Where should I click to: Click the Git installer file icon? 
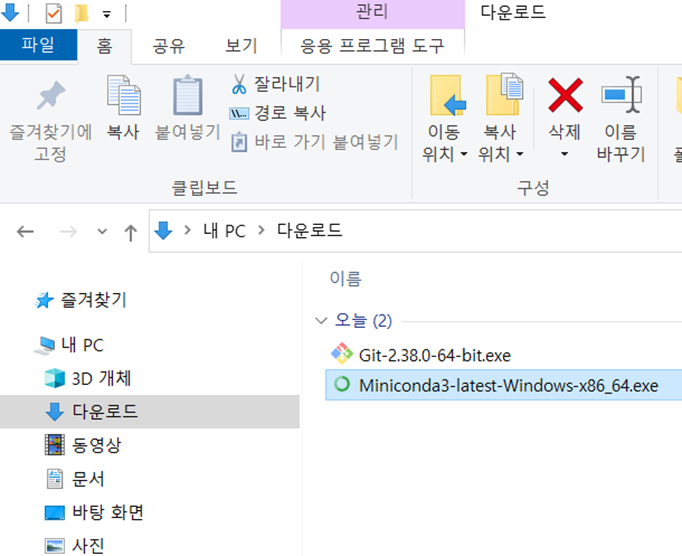pos(342,354)
